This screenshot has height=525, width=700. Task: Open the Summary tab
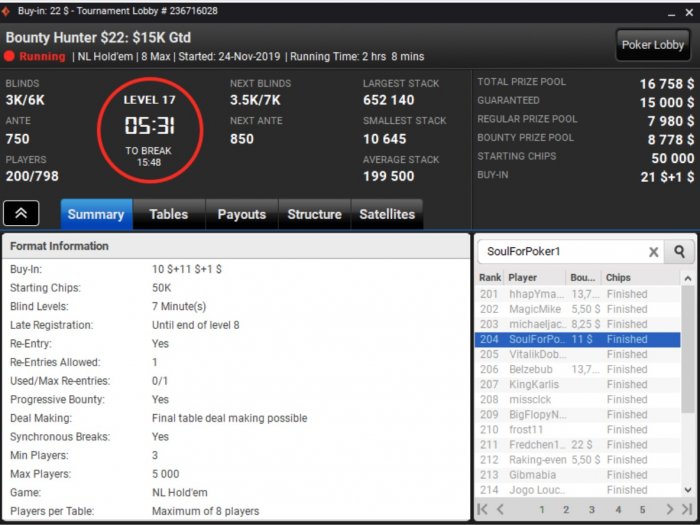point(96,214)
